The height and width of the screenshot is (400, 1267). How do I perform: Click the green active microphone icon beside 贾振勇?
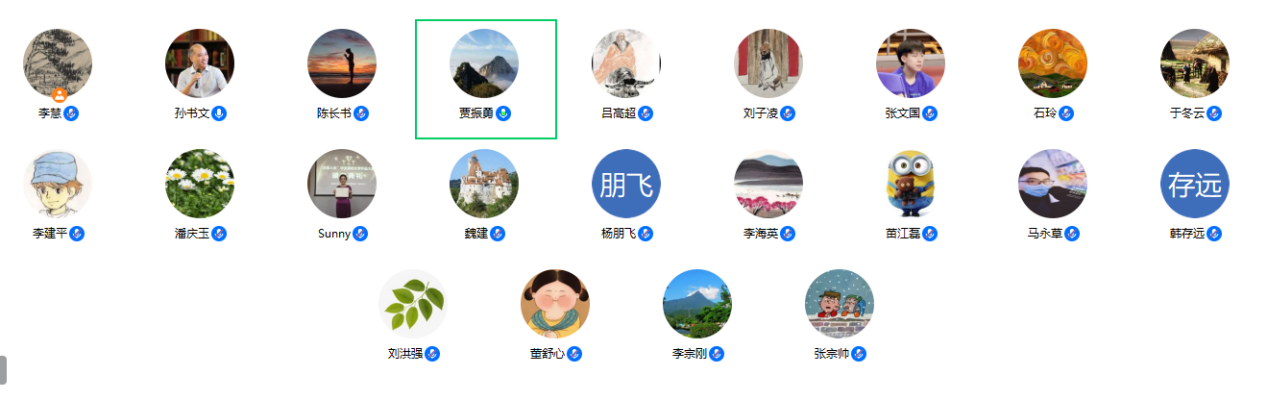(x=503, y=113)
